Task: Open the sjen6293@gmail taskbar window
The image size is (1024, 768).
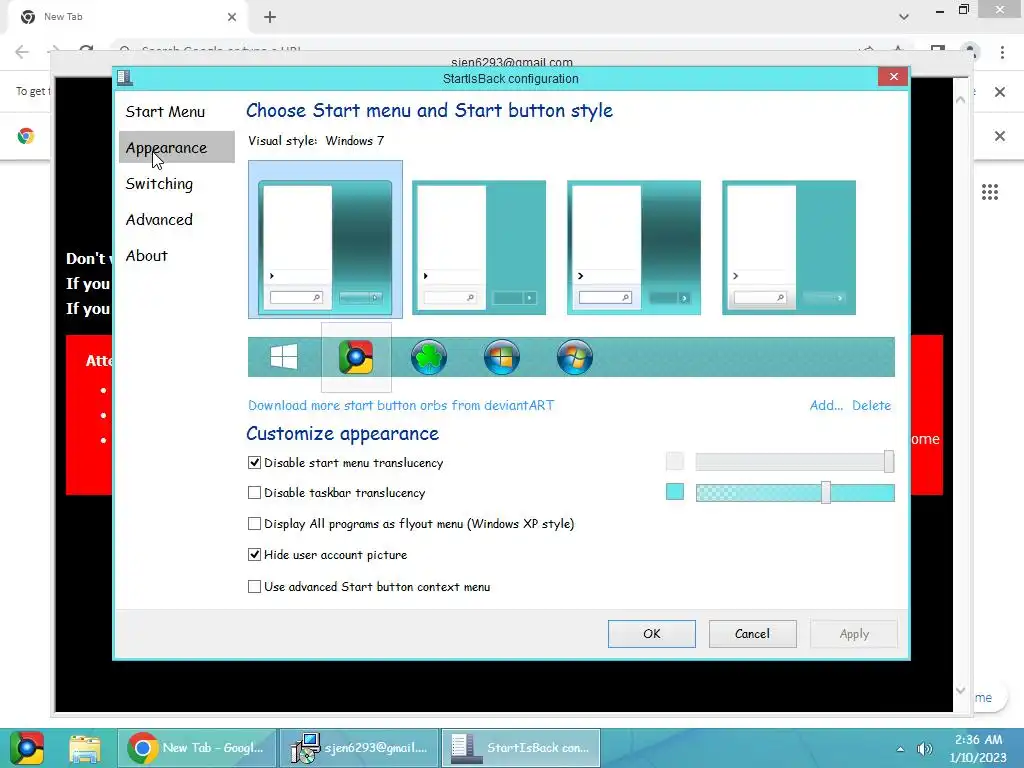Action: [x=359, y=748]
